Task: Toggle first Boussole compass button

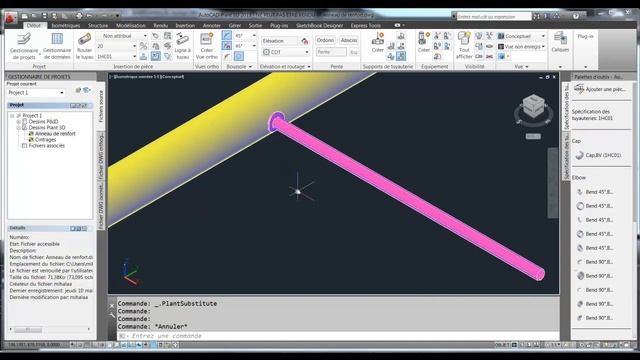Action: 227,36
